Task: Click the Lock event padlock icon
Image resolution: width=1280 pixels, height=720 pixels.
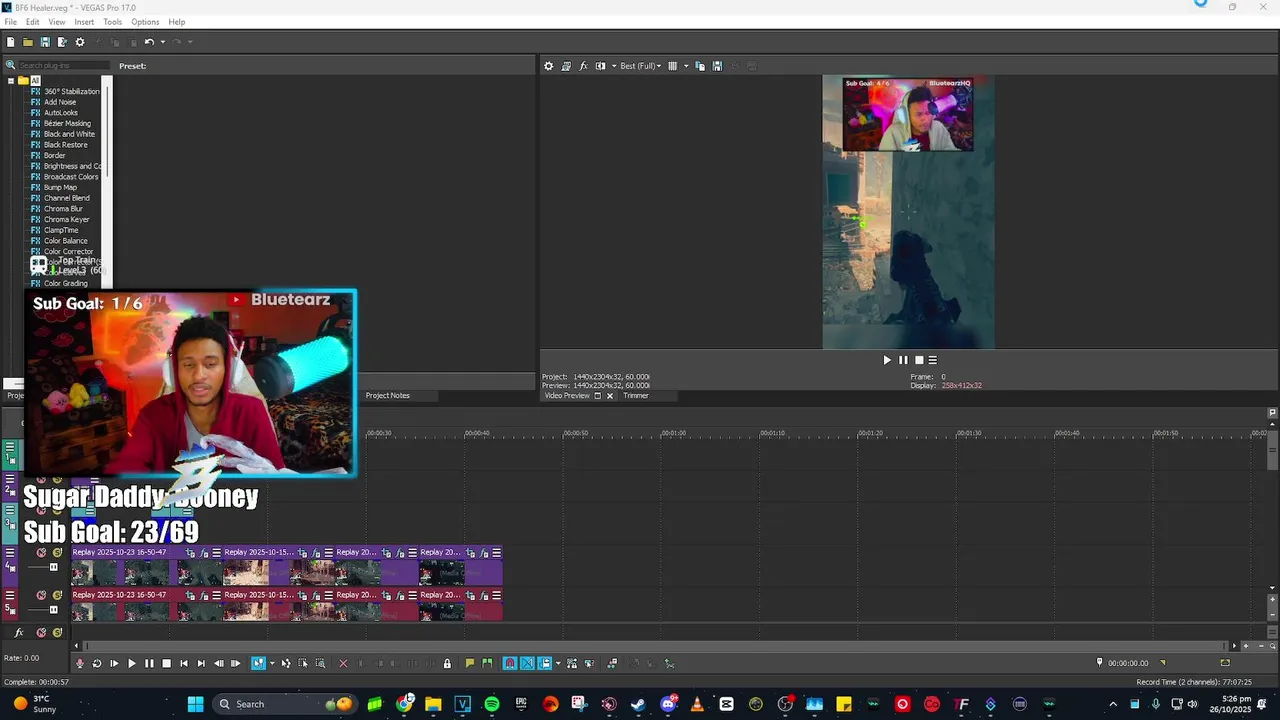Action: tap(447, 663)
